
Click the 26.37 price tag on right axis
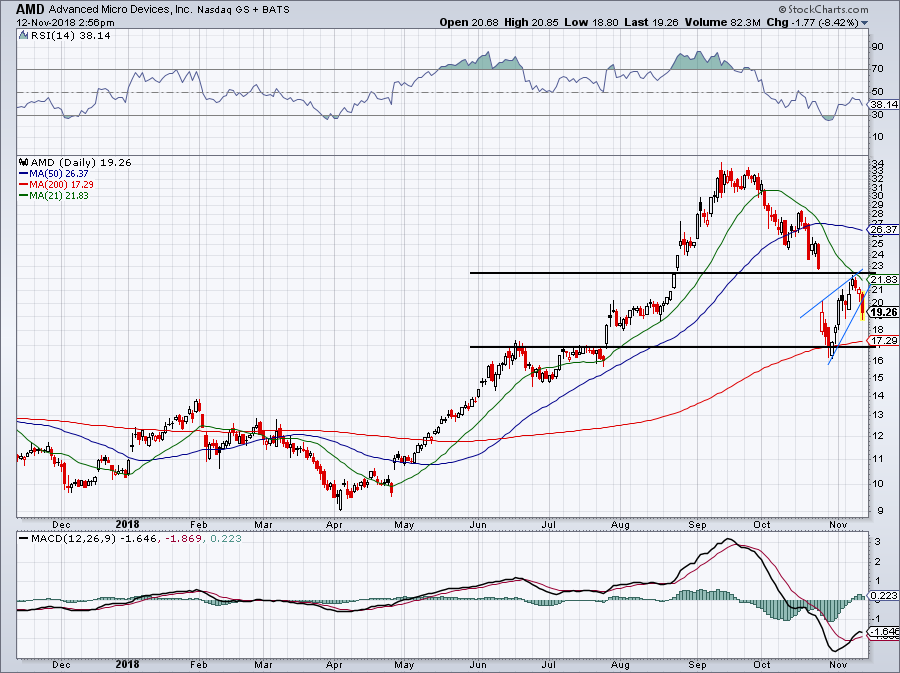click(x=884, y=229)
